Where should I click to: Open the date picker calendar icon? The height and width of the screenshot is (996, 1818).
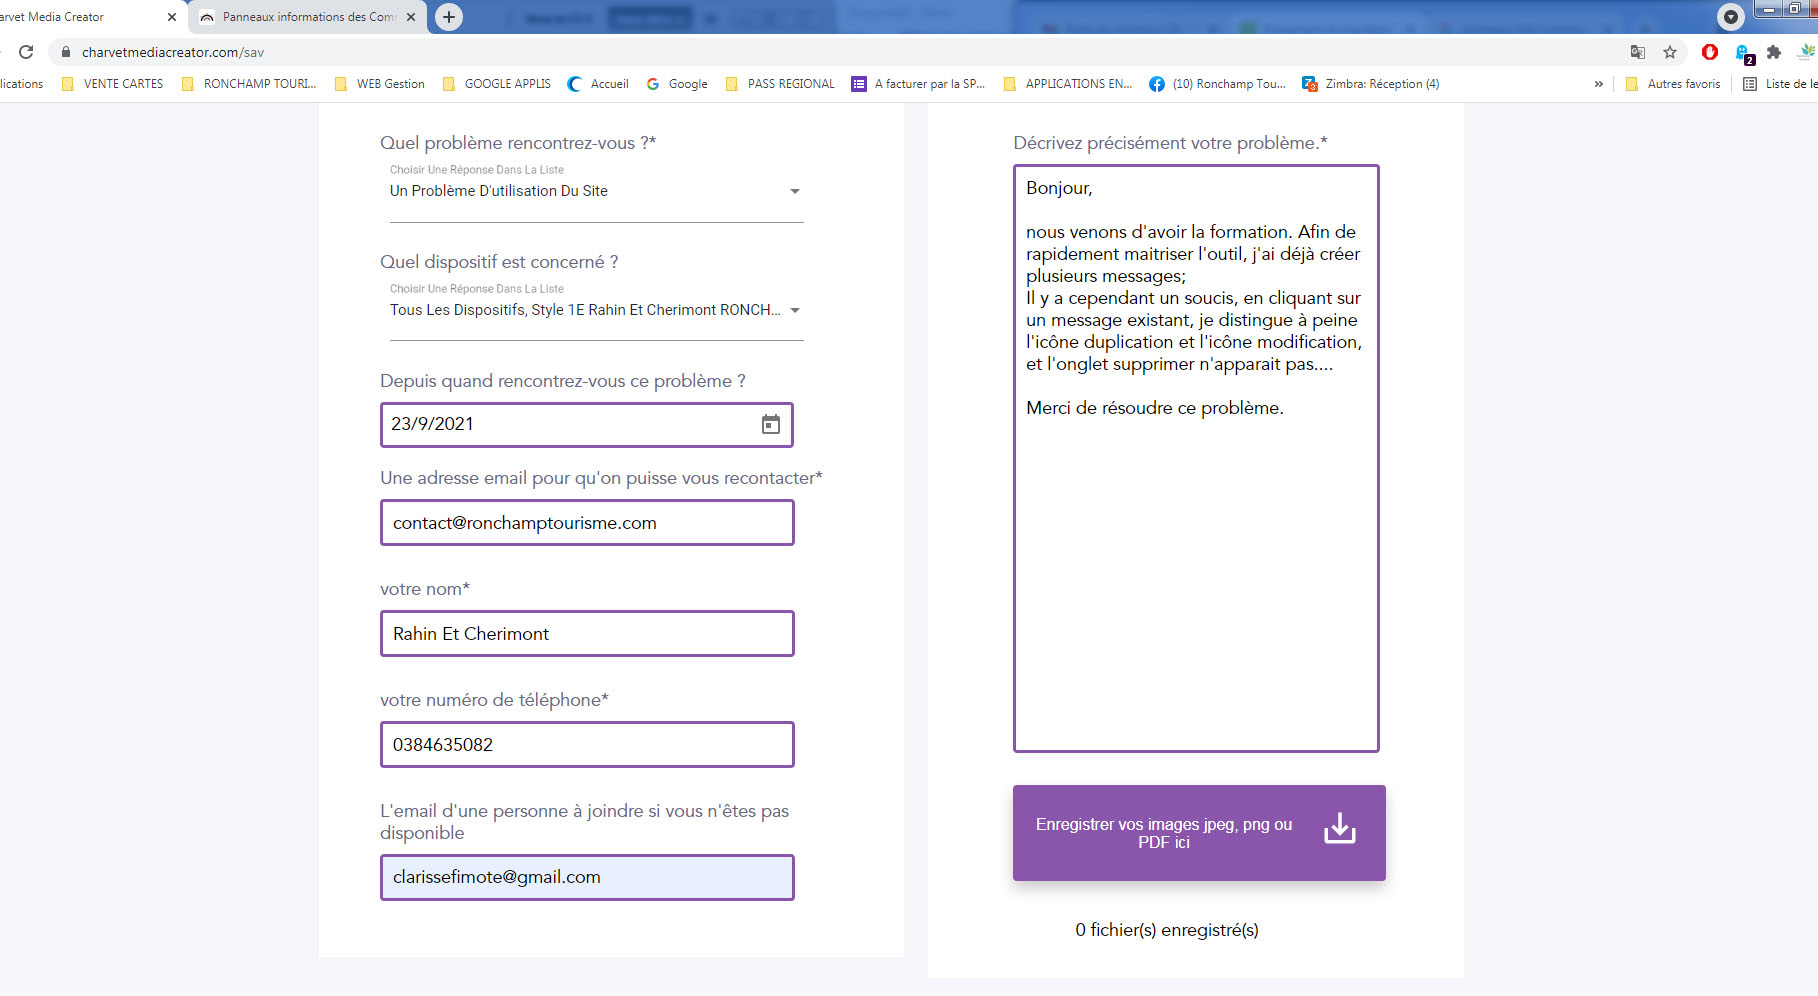[770, 424]
